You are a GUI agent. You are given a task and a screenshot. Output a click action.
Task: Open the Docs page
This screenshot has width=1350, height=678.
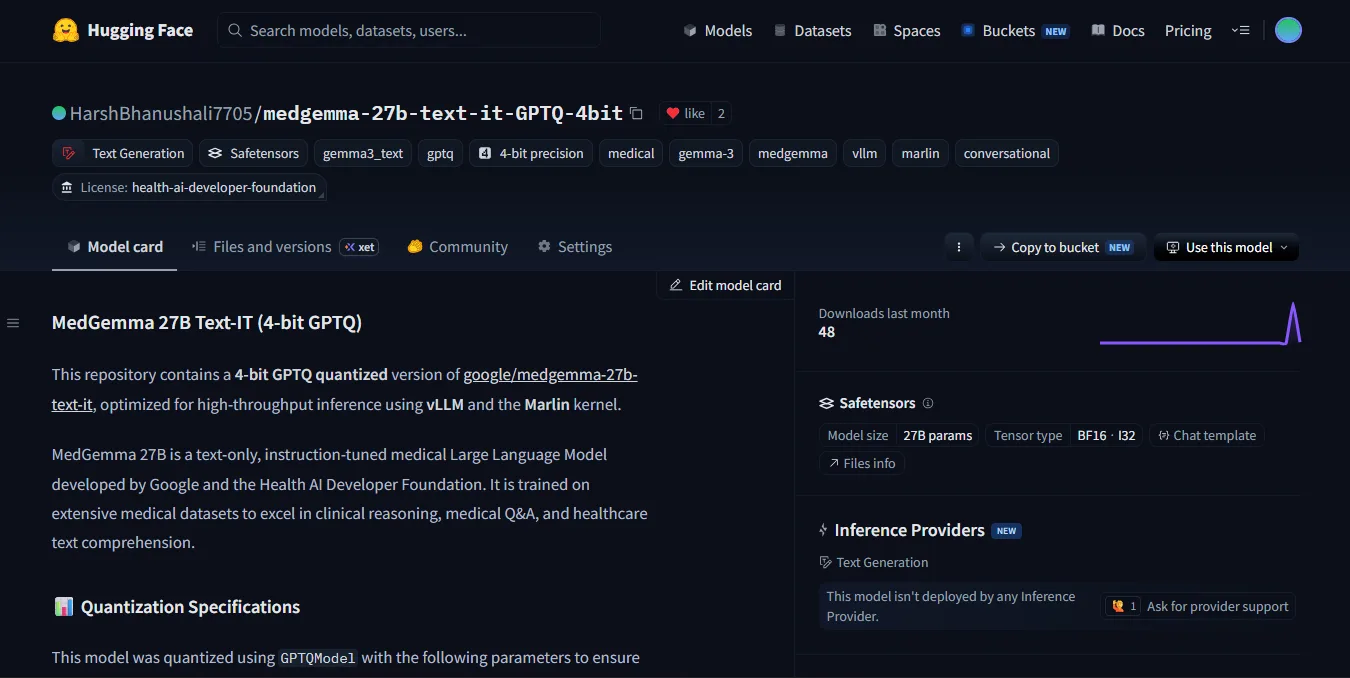(x=1117, y=31)
